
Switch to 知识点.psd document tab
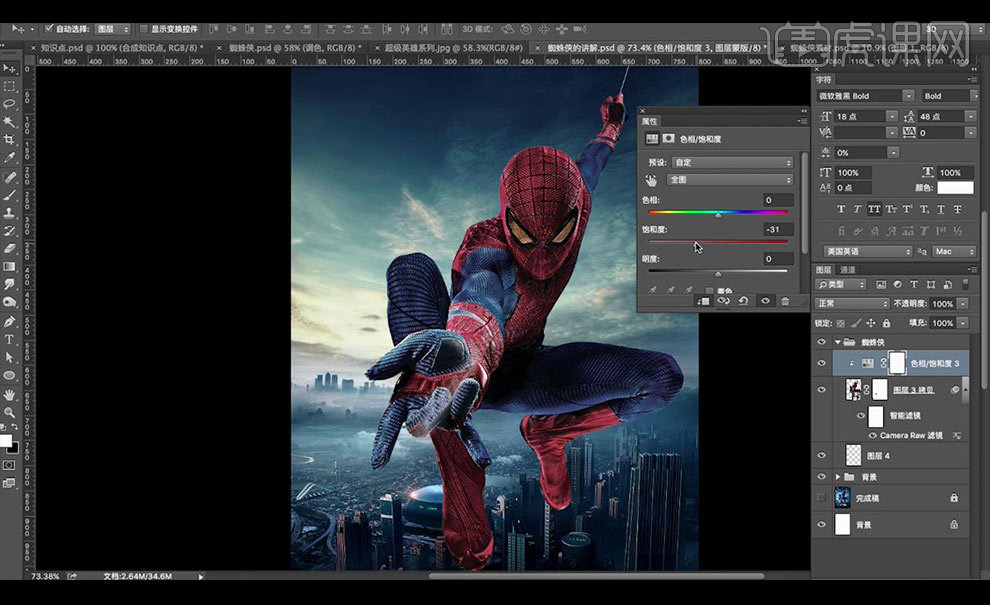tap(122, 48)
